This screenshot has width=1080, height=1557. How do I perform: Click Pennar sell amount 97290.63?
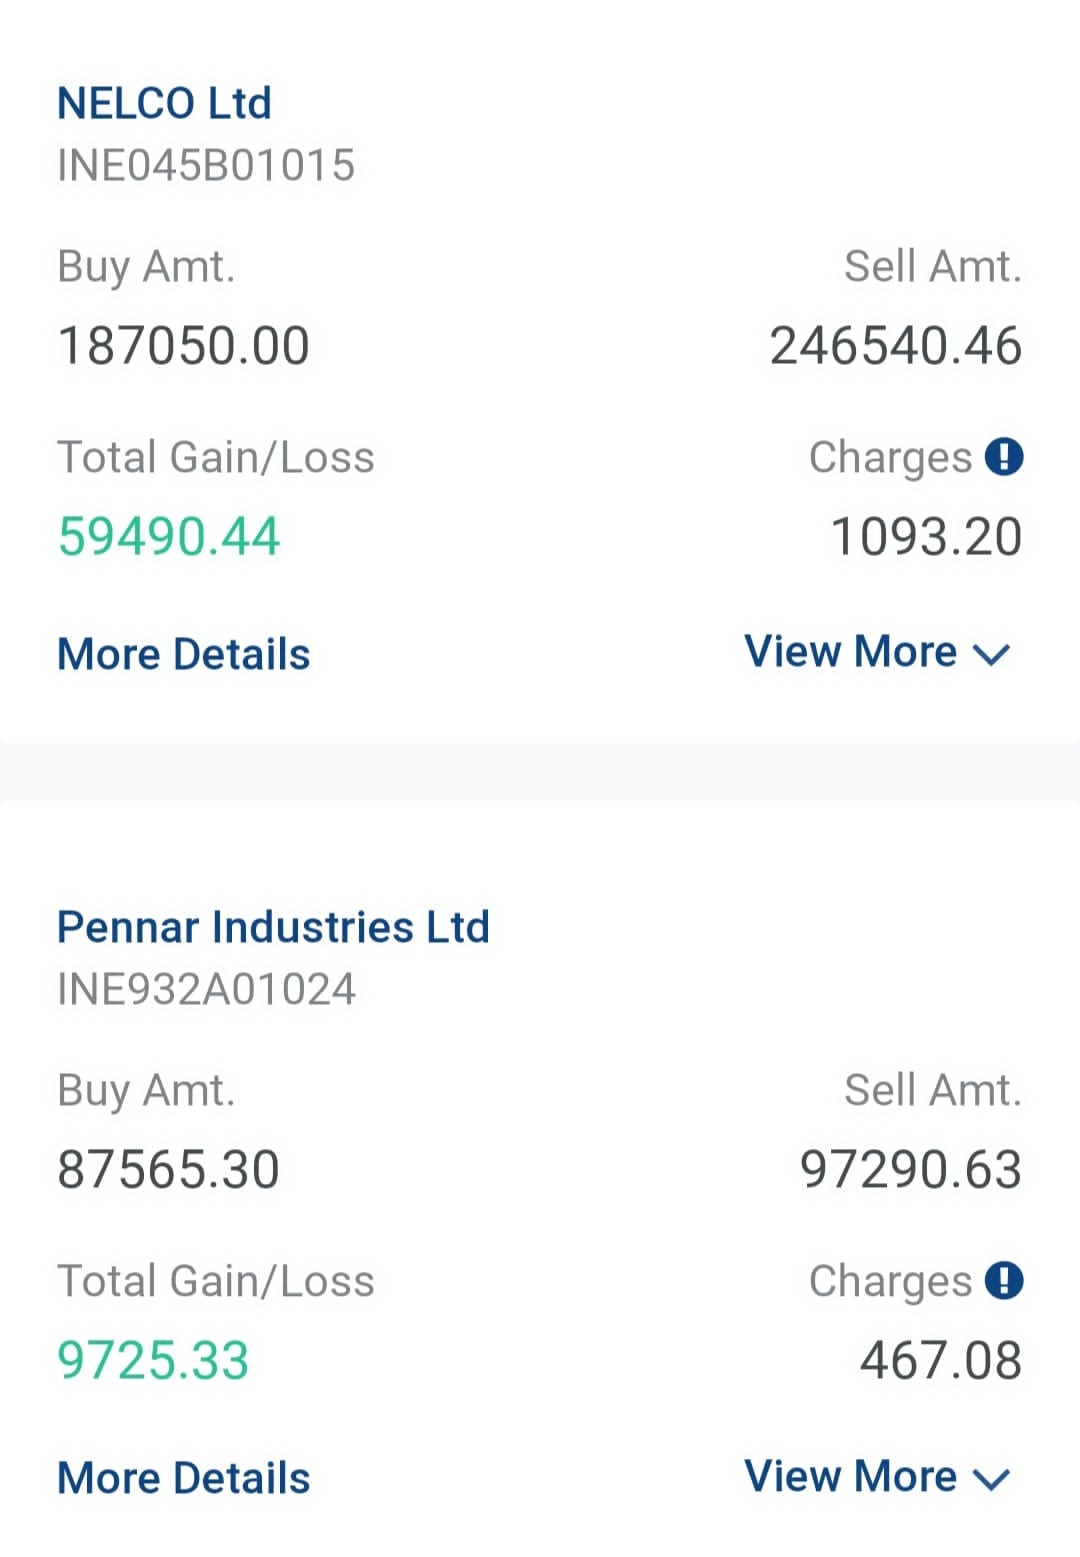[x=910, y=1170]
